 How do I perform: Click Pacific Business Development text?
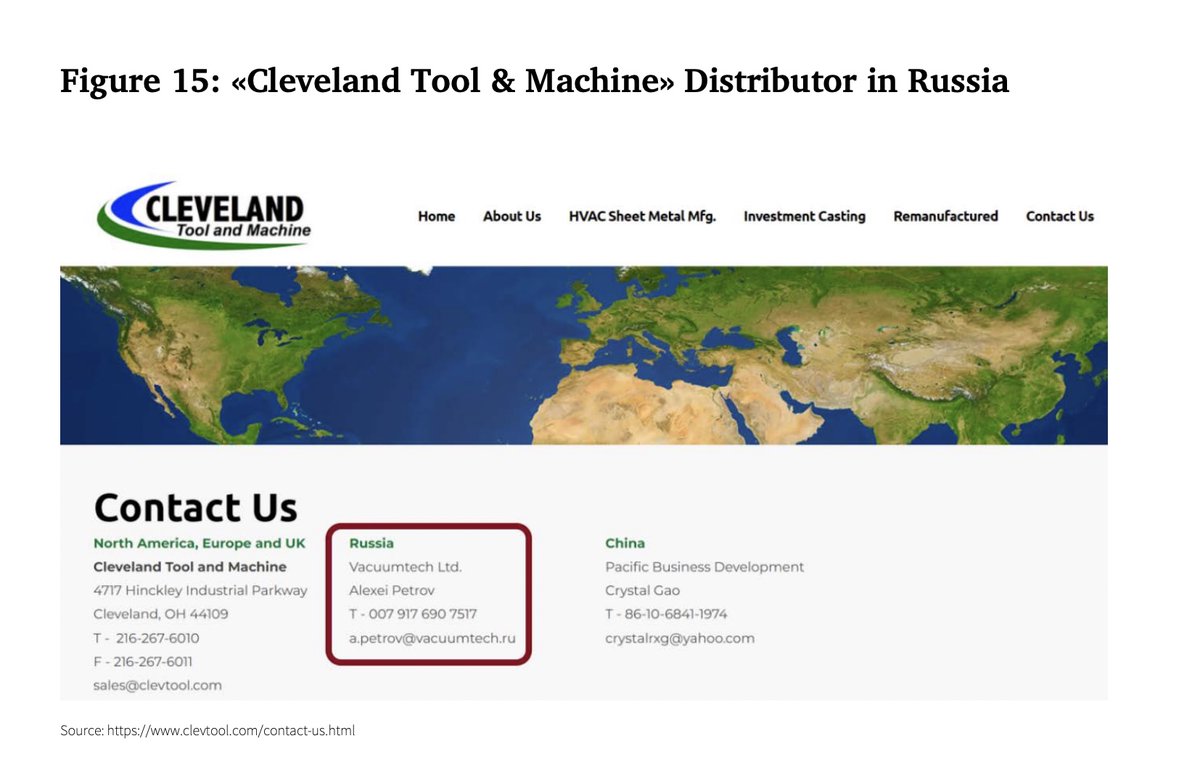pyautogui.click(x=704, y=567)
